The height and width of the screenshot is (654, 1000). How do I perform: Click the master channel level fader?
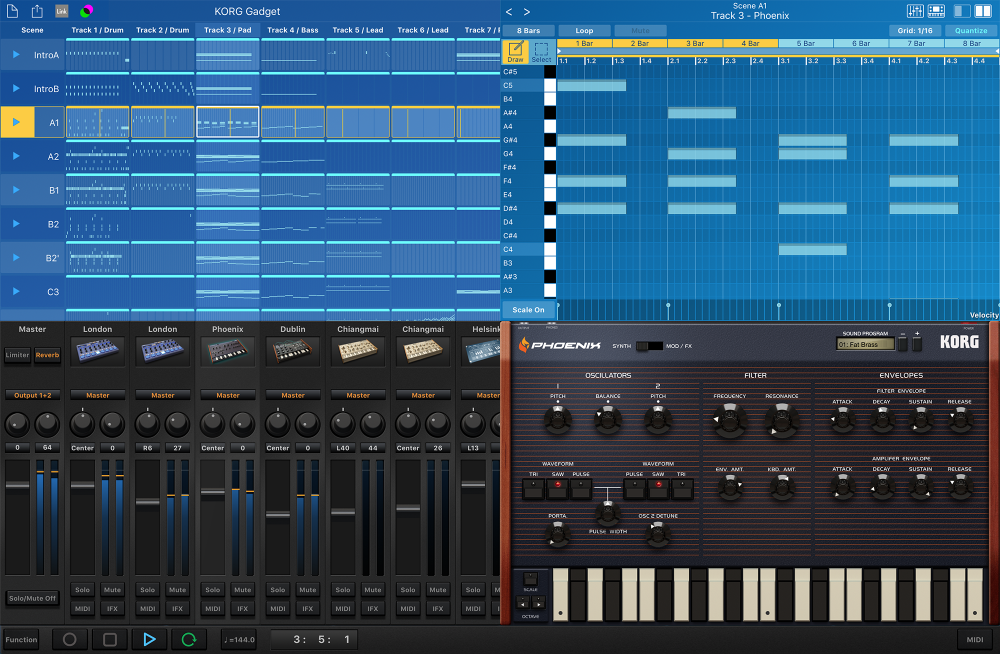[x=17, y=485]
